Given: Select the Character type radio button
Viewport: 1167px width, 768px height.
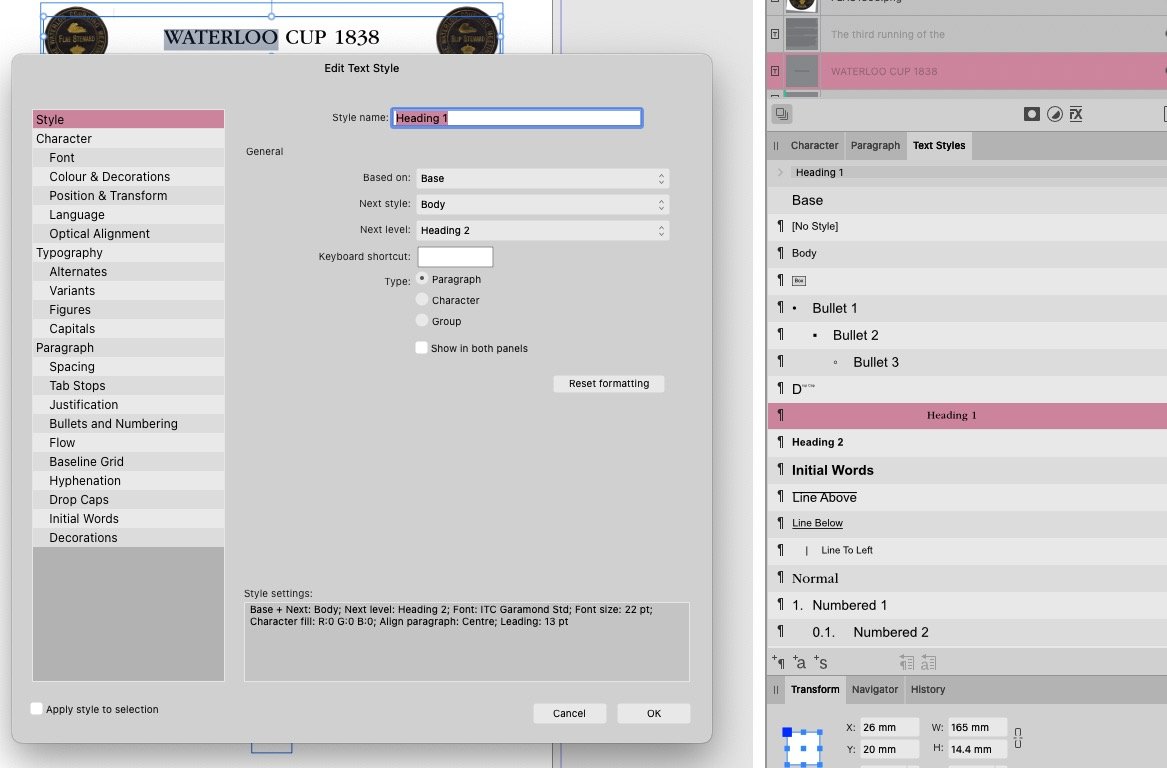Looking at the screenshot, I should coord(422,300).
